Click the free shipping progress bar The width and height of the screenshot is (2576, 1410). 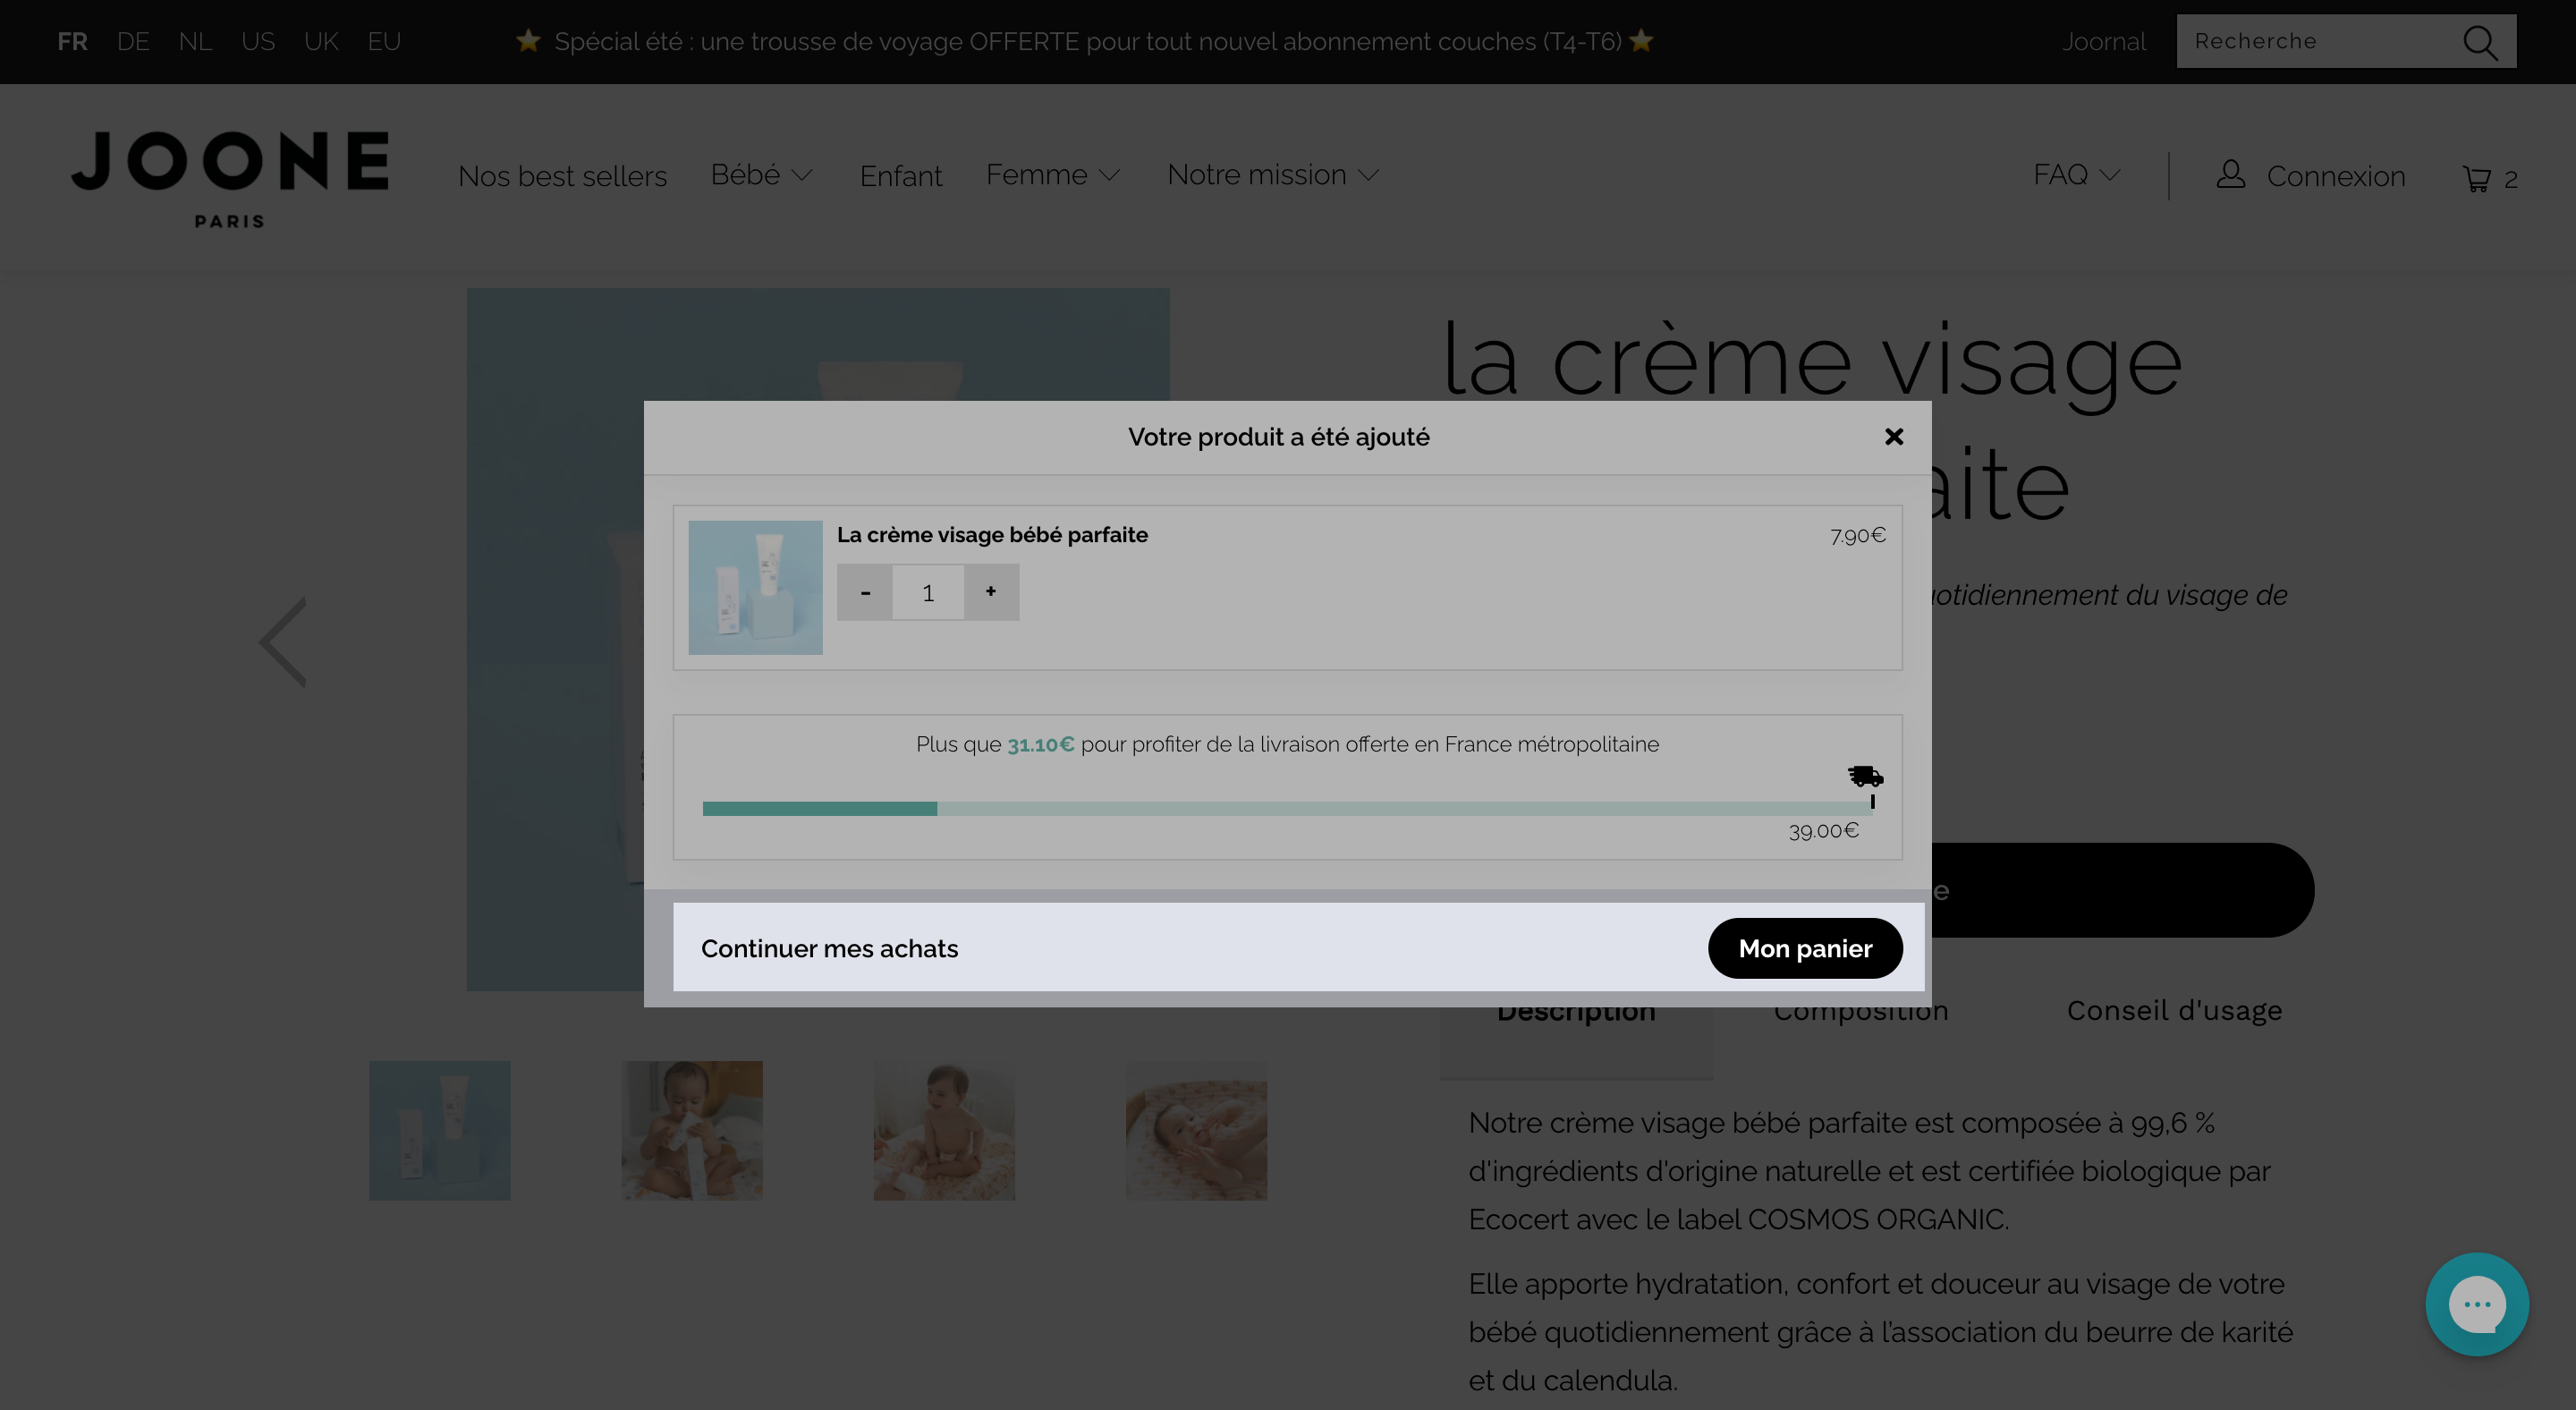point(1287,808)
